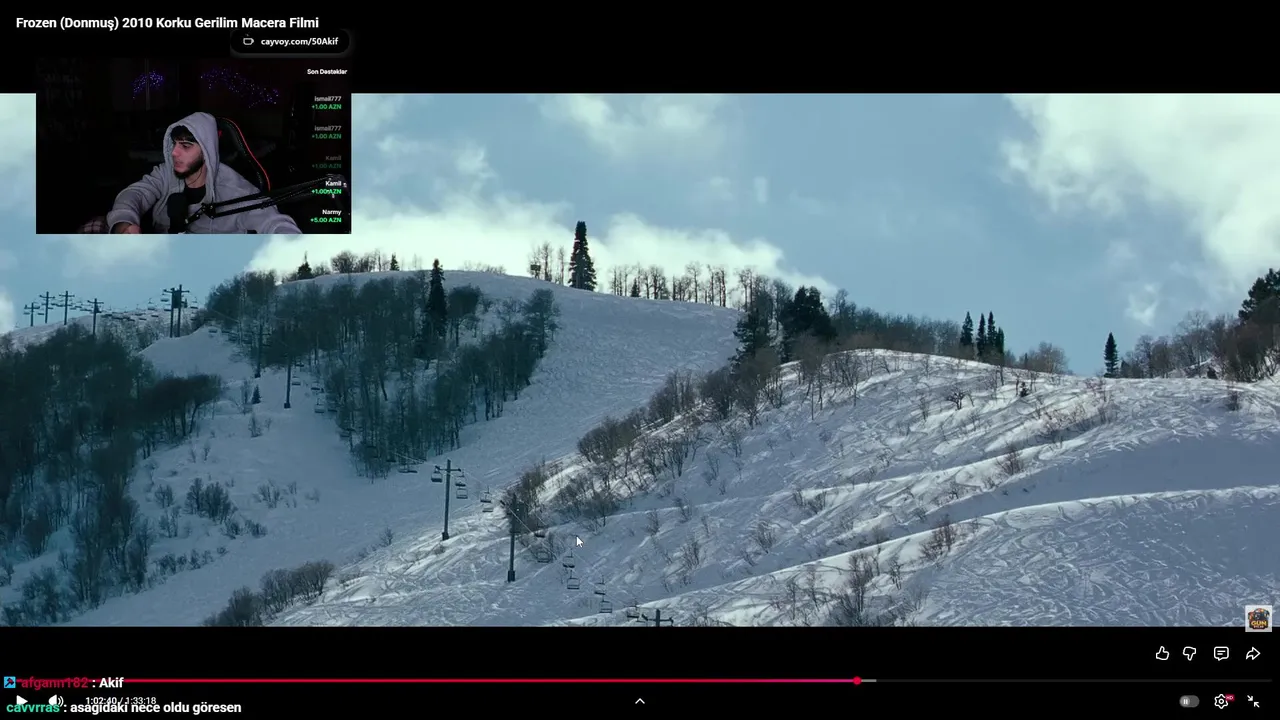The height and width of the screenshot is (720, 1280).
Task: Click the afganrr182 chat username
Action: click(x=54, y=683)
